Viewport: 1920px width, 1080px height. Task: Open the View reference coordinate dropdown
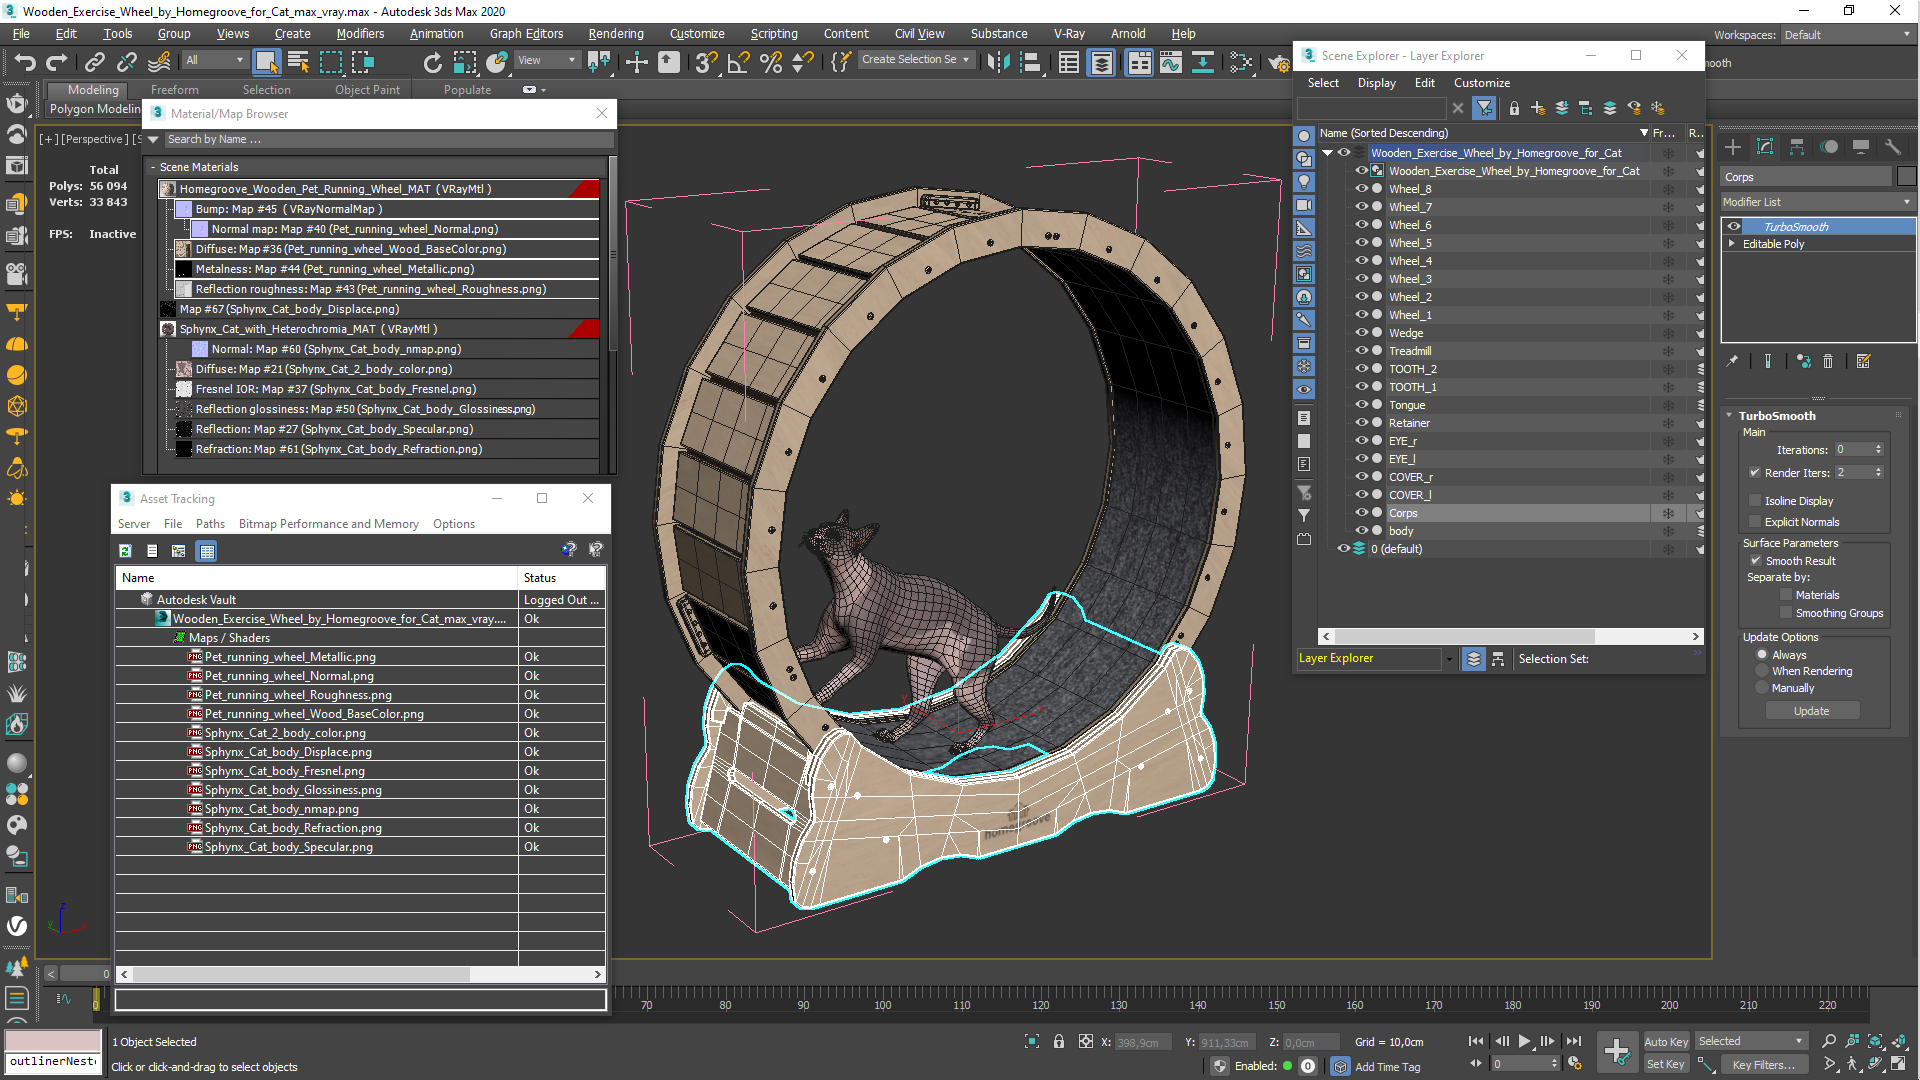pos(546,60)
